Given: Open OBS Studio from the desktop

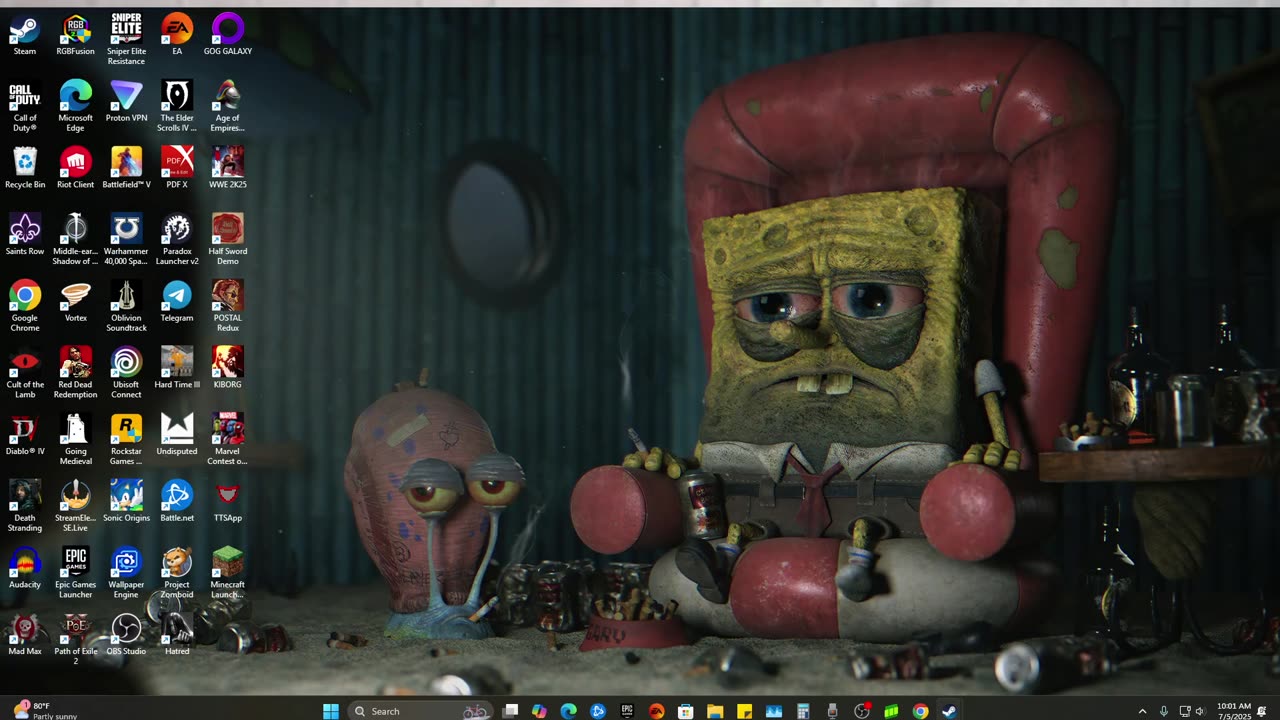Looking at the screenshot, I should (126, 635).
